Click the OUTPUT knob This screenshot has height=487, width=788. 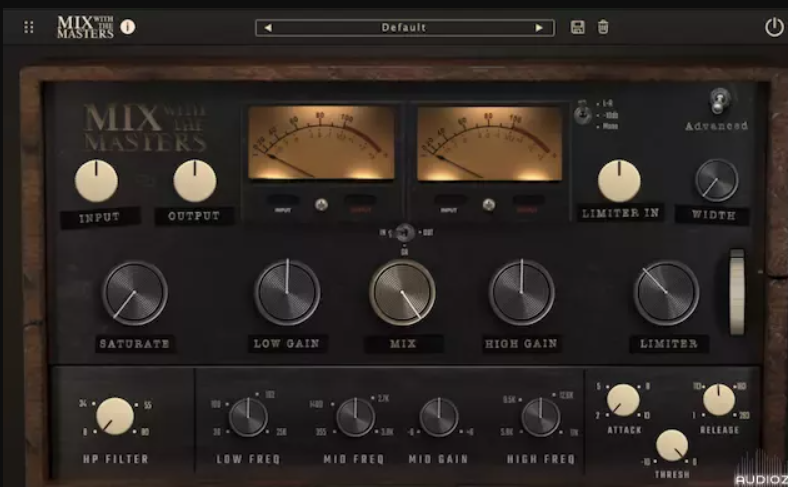(x=195, y=181)
